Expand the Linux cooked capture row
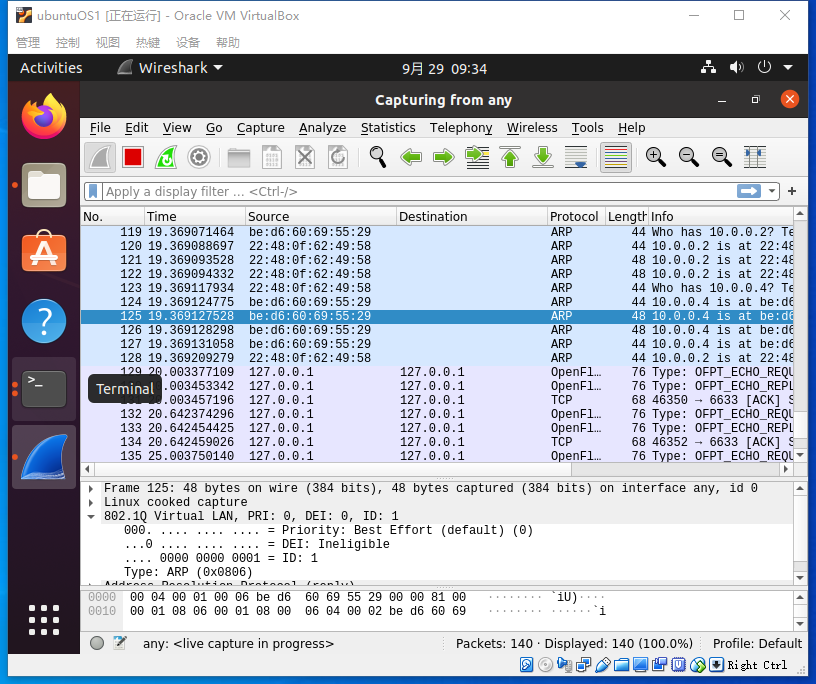The height and width of the screenshot is (684, 816). tap(91, 502)
